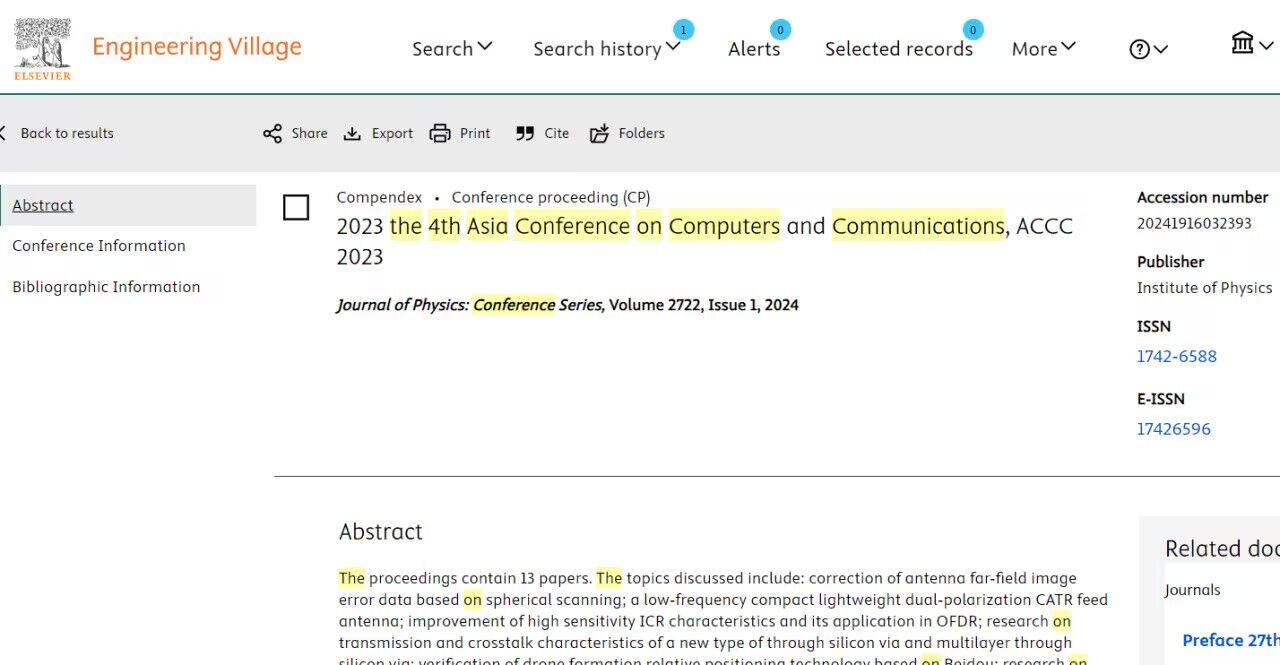Click the Journals label under Related documents
The width and height of the screenshot is (1280, 665).
pos(1193,590)
